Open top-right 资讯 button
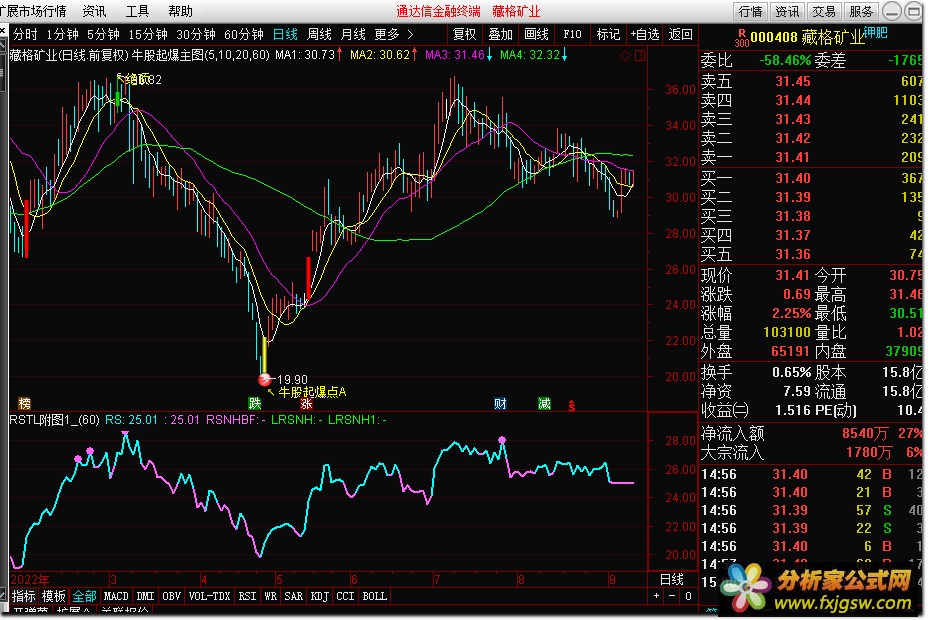This screenshot has width=928, height=620. click(788, 11)
